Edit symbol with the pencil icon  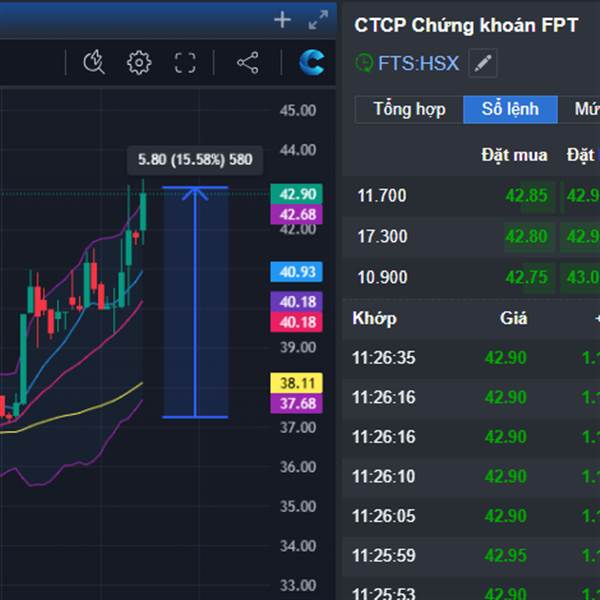point(483,63)
